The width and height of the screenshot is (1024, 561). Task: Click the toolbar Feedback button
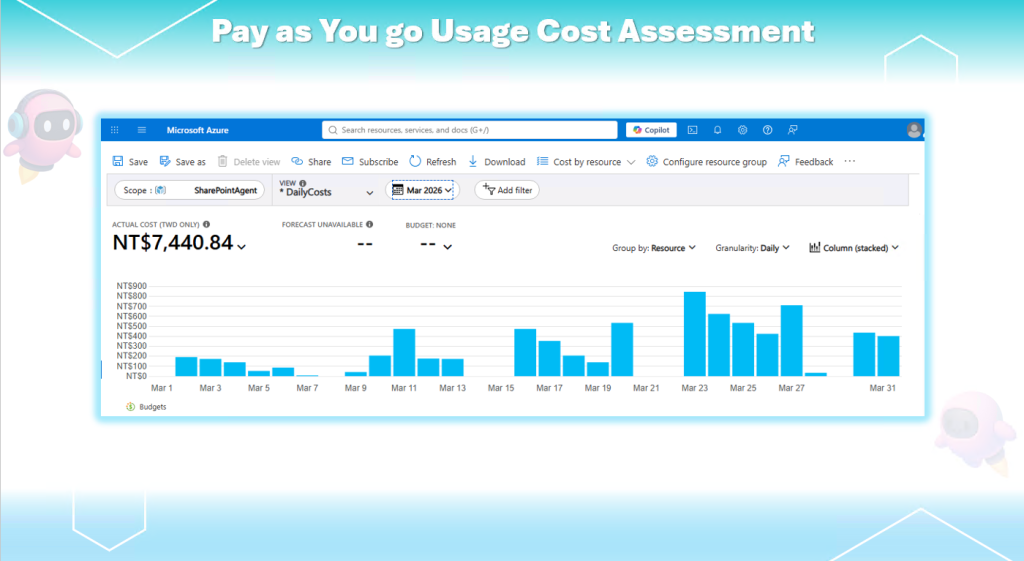pyautogui.click(x=805, y=161)
